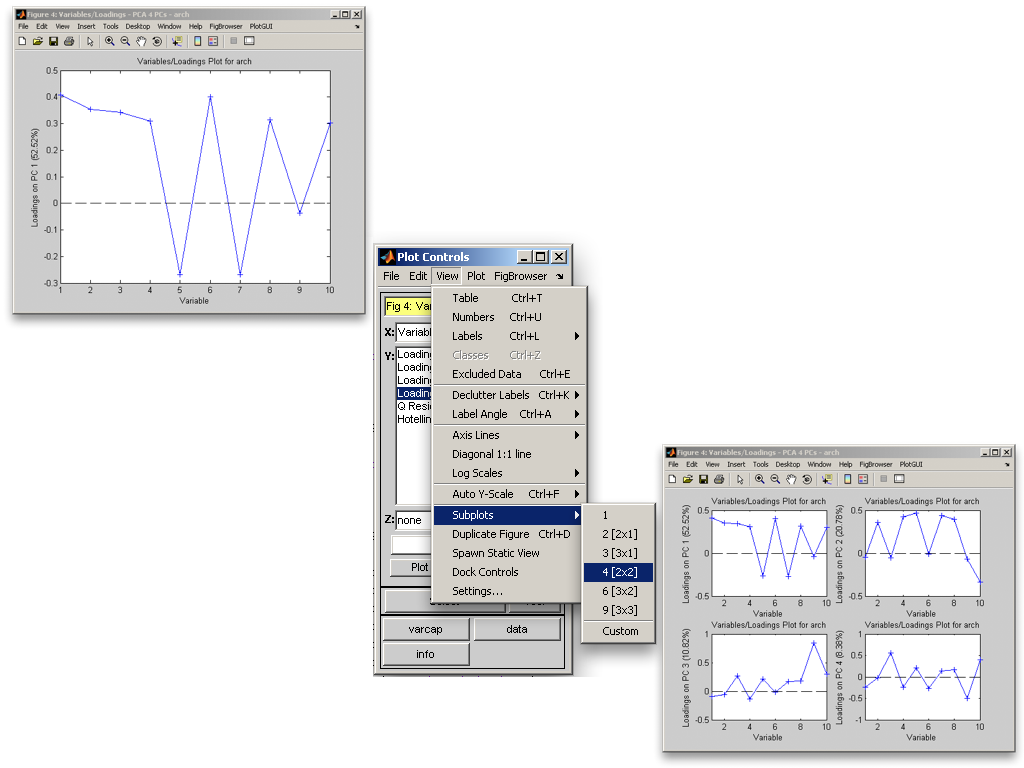Viewport: 1024px width, 768px height.
Task: Click Zoom In icon in top-left figure
Action: point(110,41)
